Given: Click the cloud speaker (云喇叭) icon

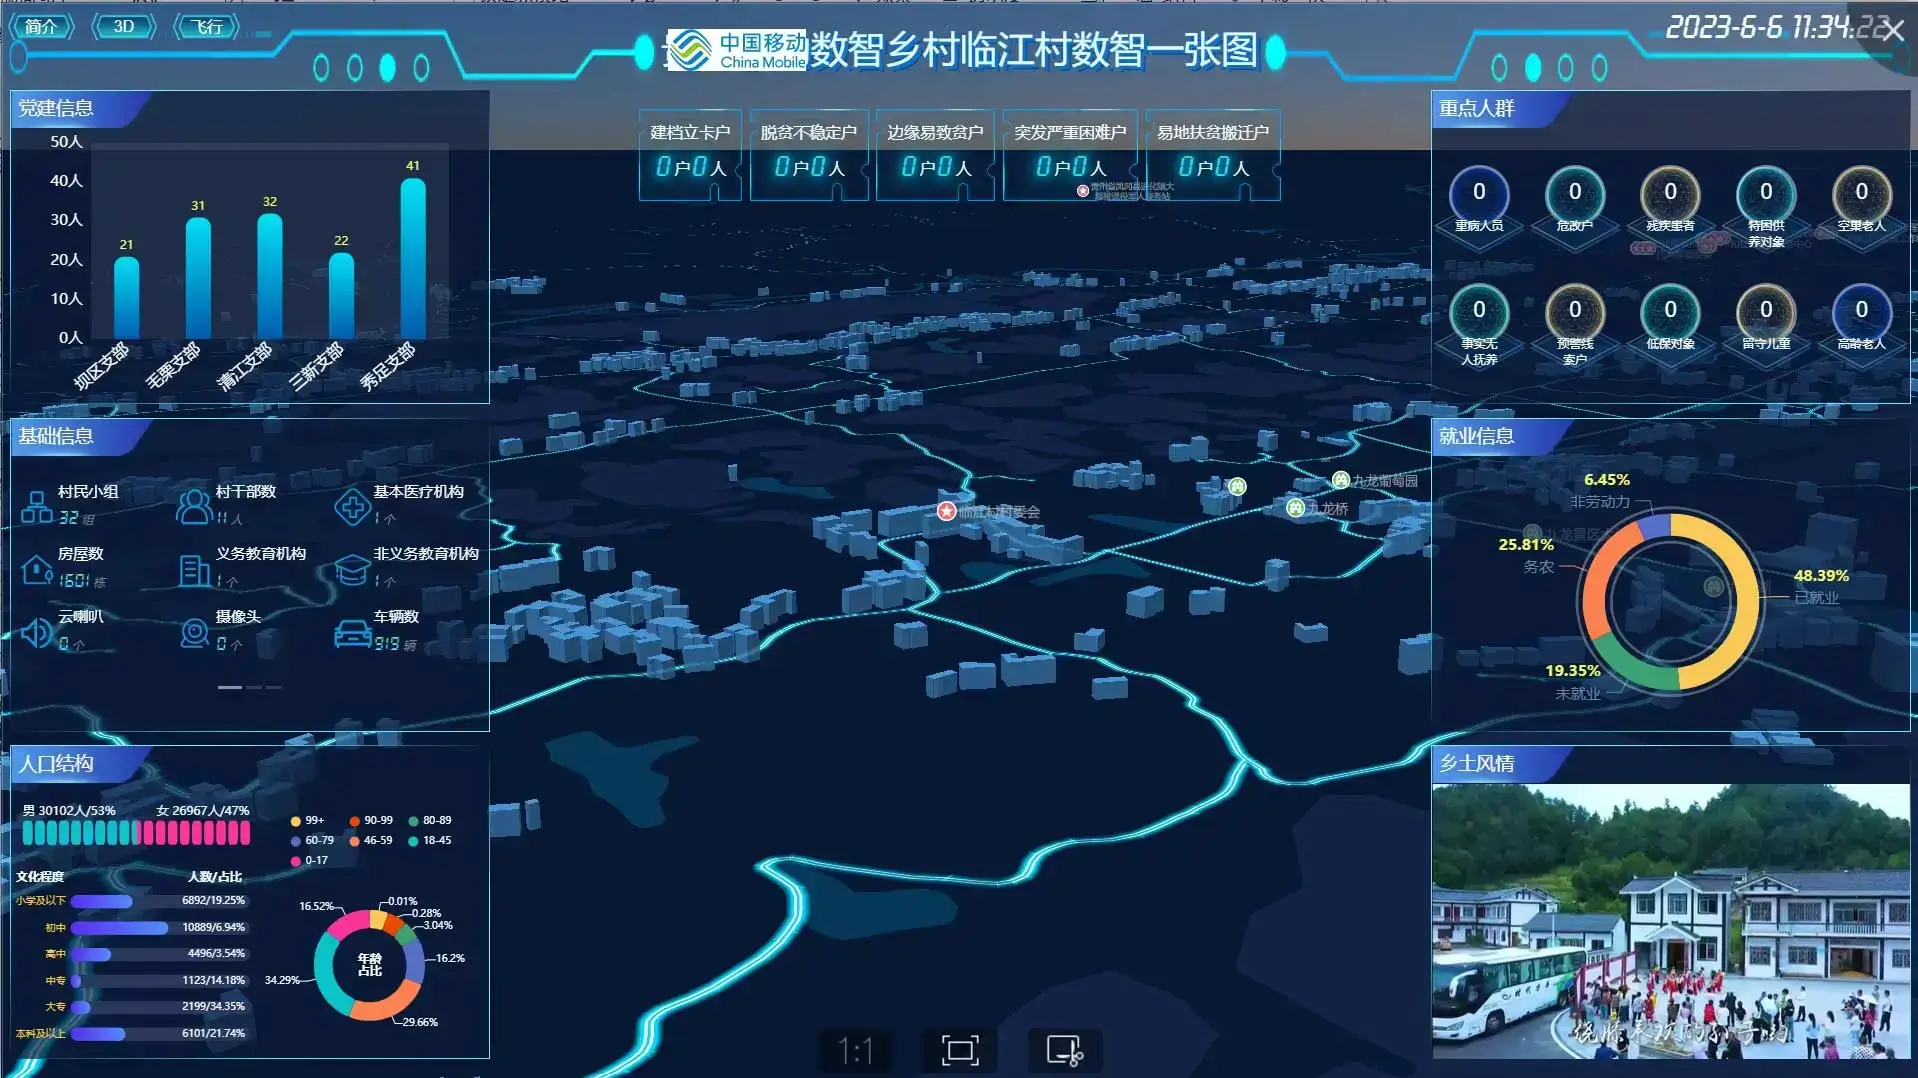Looking at the screenshot, I should (x=36, y=632).
